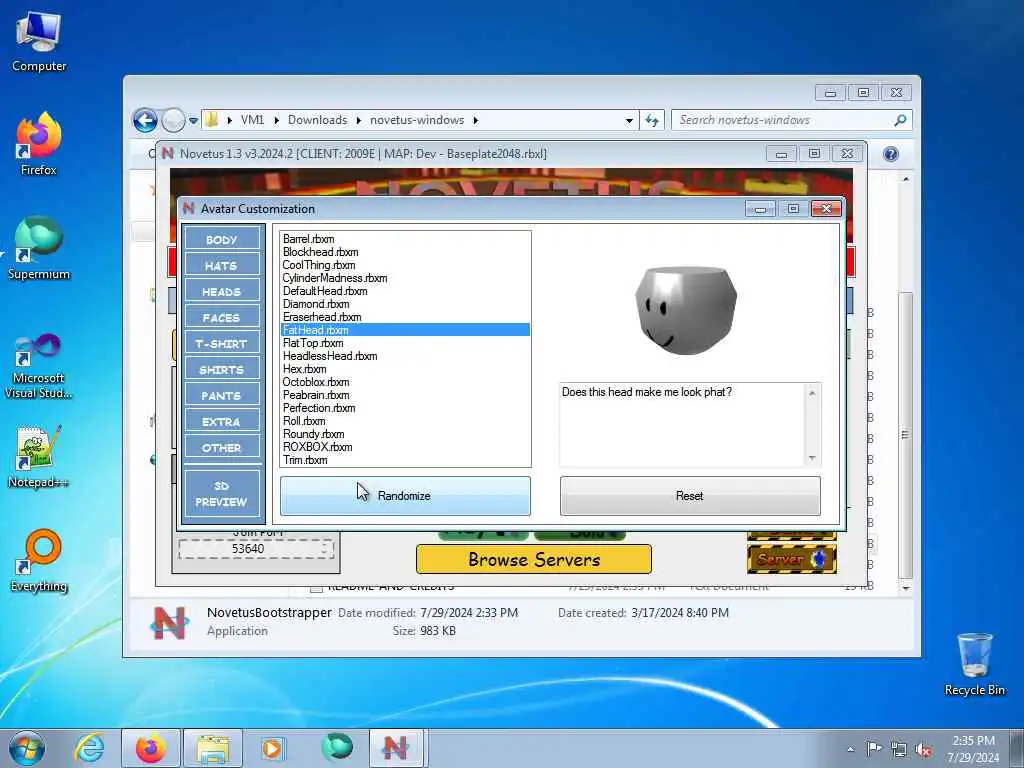Click the Downloads breadcrumb in address bar

(317, 120)
